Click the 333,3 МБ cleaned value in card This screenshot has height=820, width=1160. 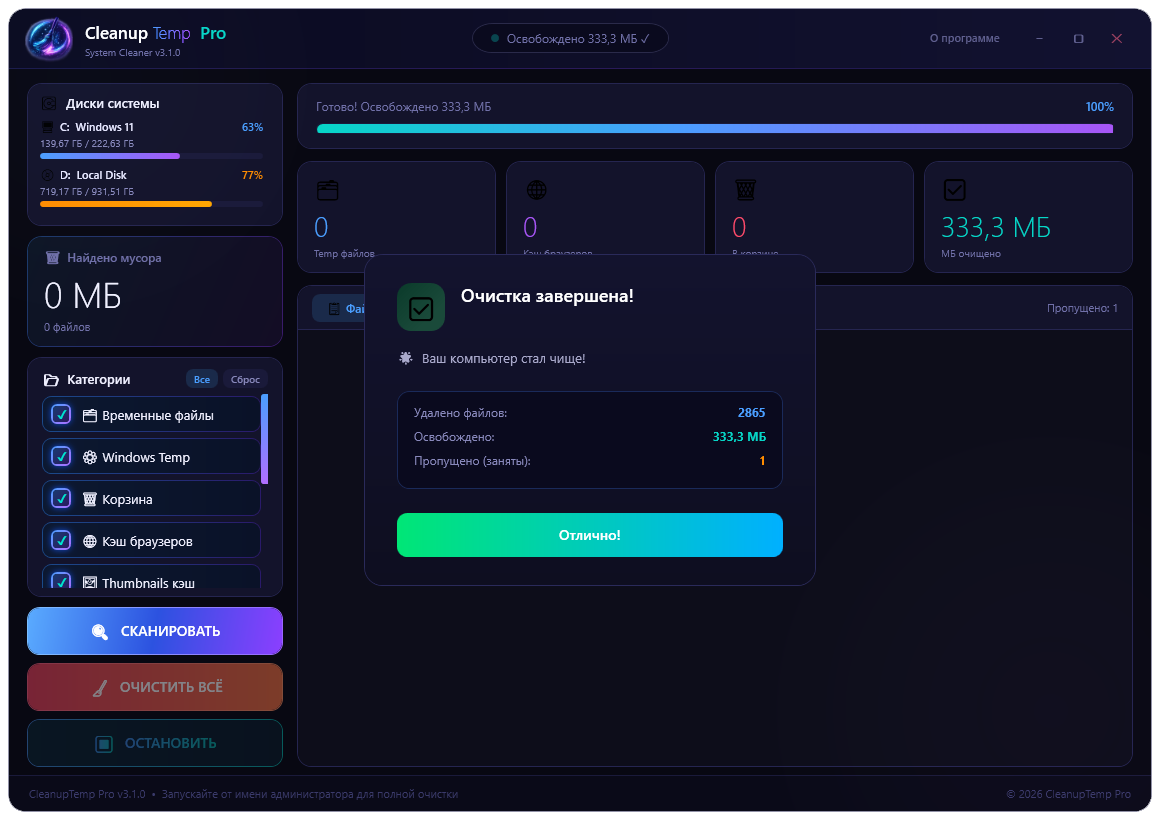[x=995, y=227]
